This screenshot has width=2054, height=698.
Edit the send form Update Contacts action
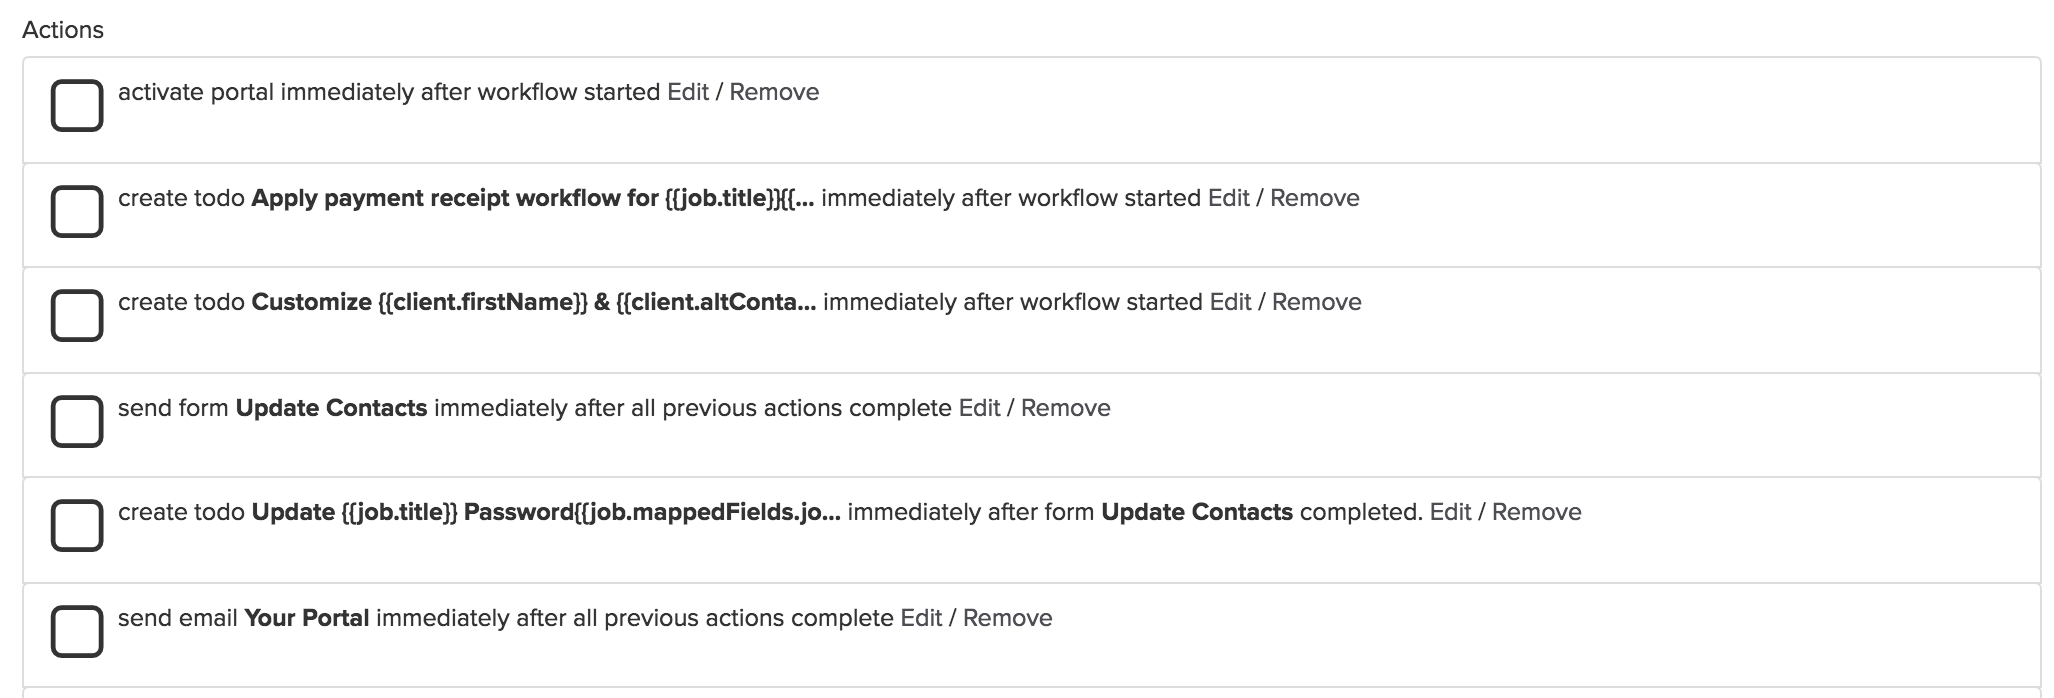coord(980,408)
